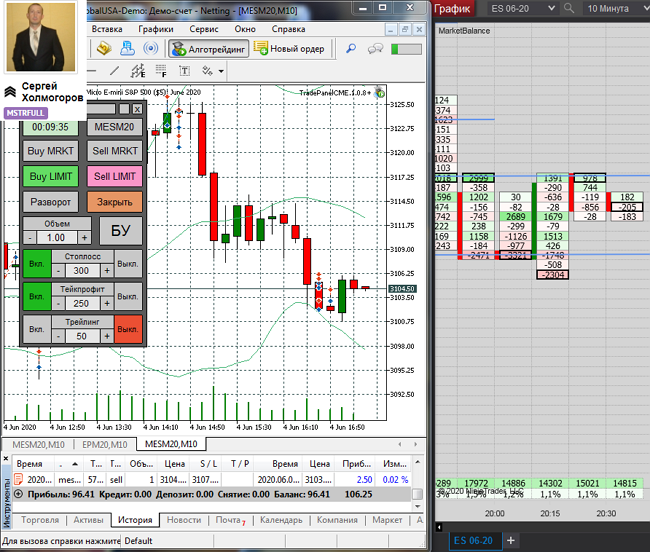Click Стоплосс value field 300

point(82,271)
